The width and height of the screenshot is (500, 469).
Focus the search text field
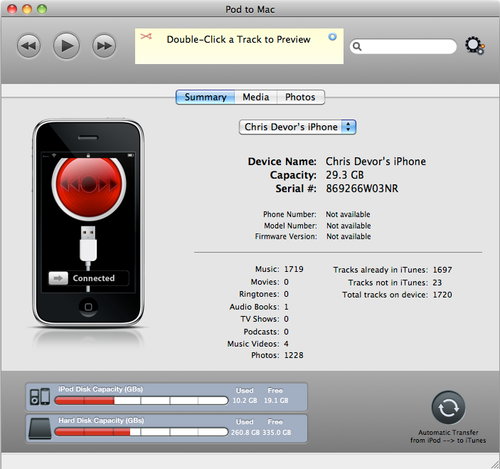(x=403, y=46)
